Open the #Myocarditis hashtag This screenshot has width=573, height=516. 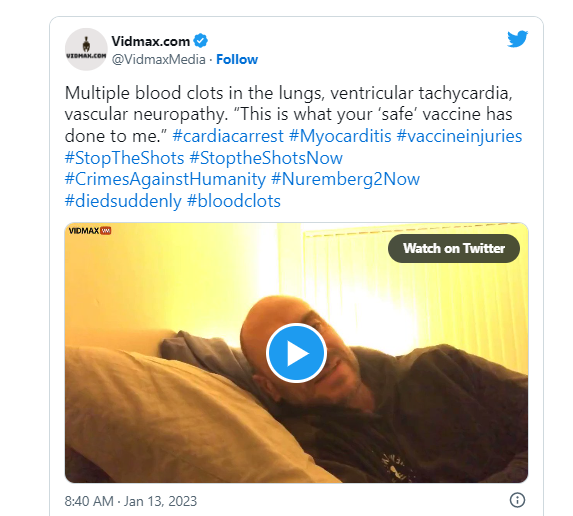[x=340, y=136]
